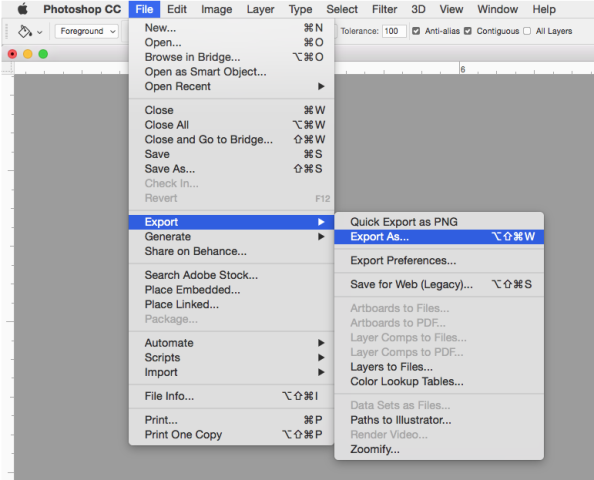
Task: Open the Foreground fill source dropdown
Action: click(87, 31)
